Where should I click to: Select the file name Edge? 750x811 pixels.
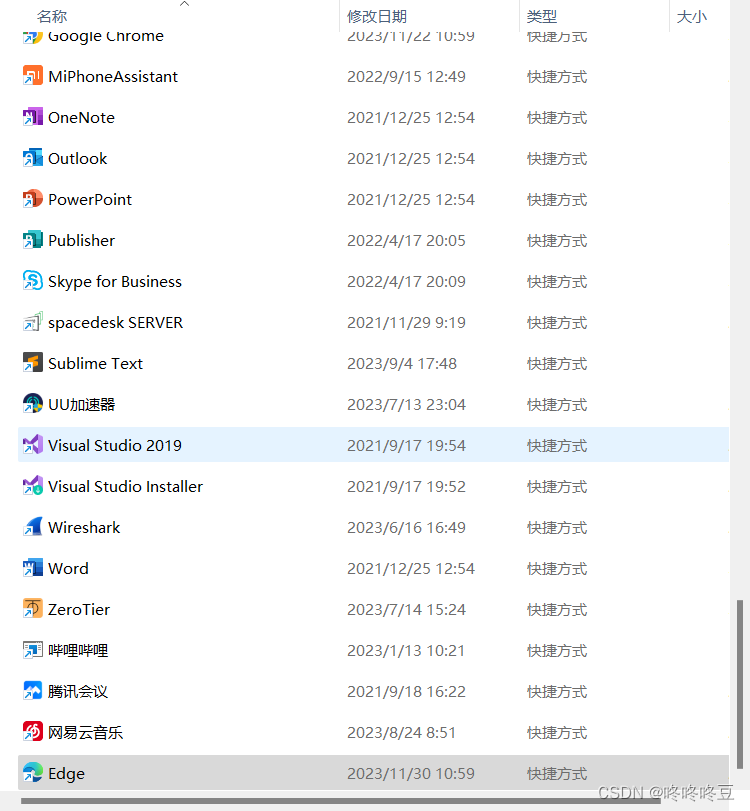[66, 773]
